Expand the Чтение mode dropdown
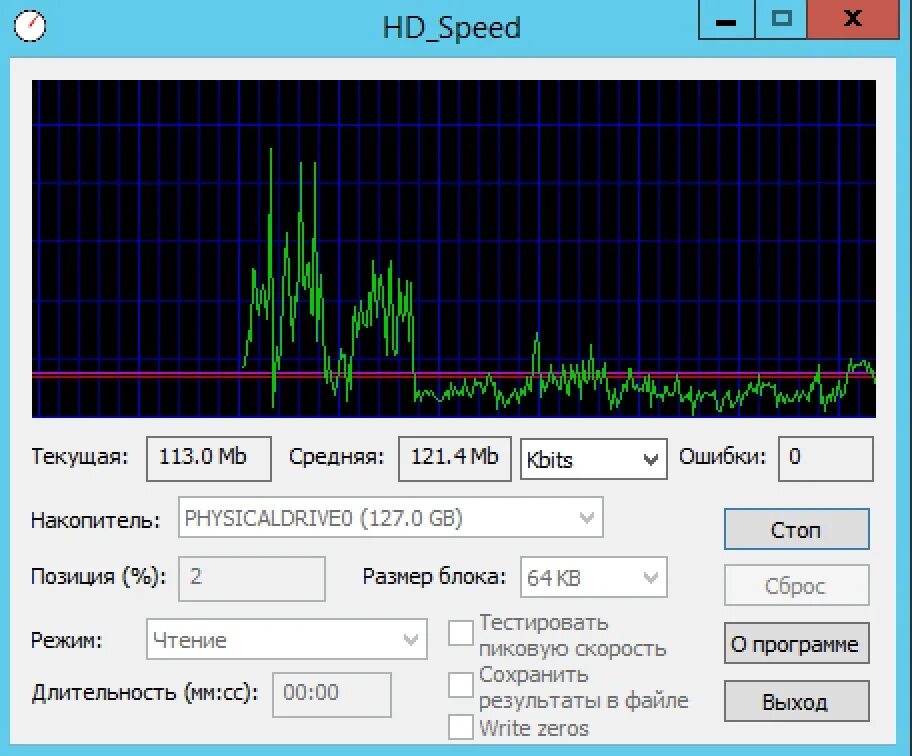The height and width of the screenshot is (756, 912). pos(286,639)
